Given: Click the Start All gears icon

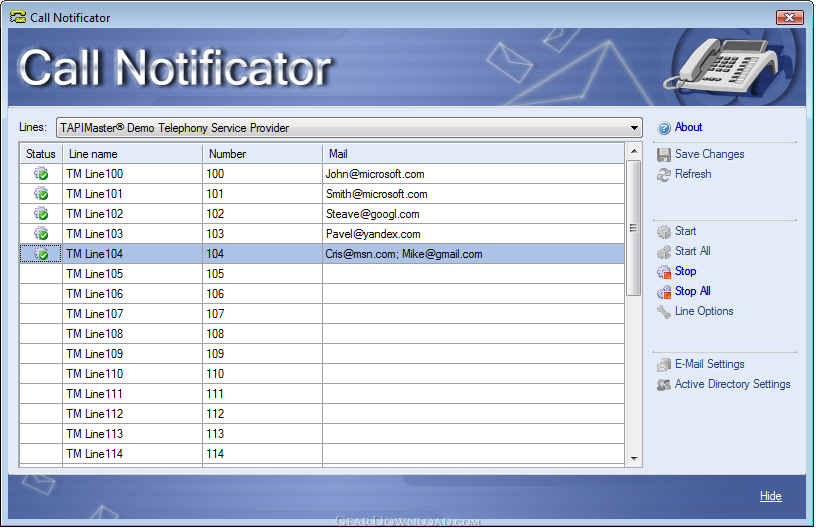Looking at the screenshot, I should tap(664, 252).
